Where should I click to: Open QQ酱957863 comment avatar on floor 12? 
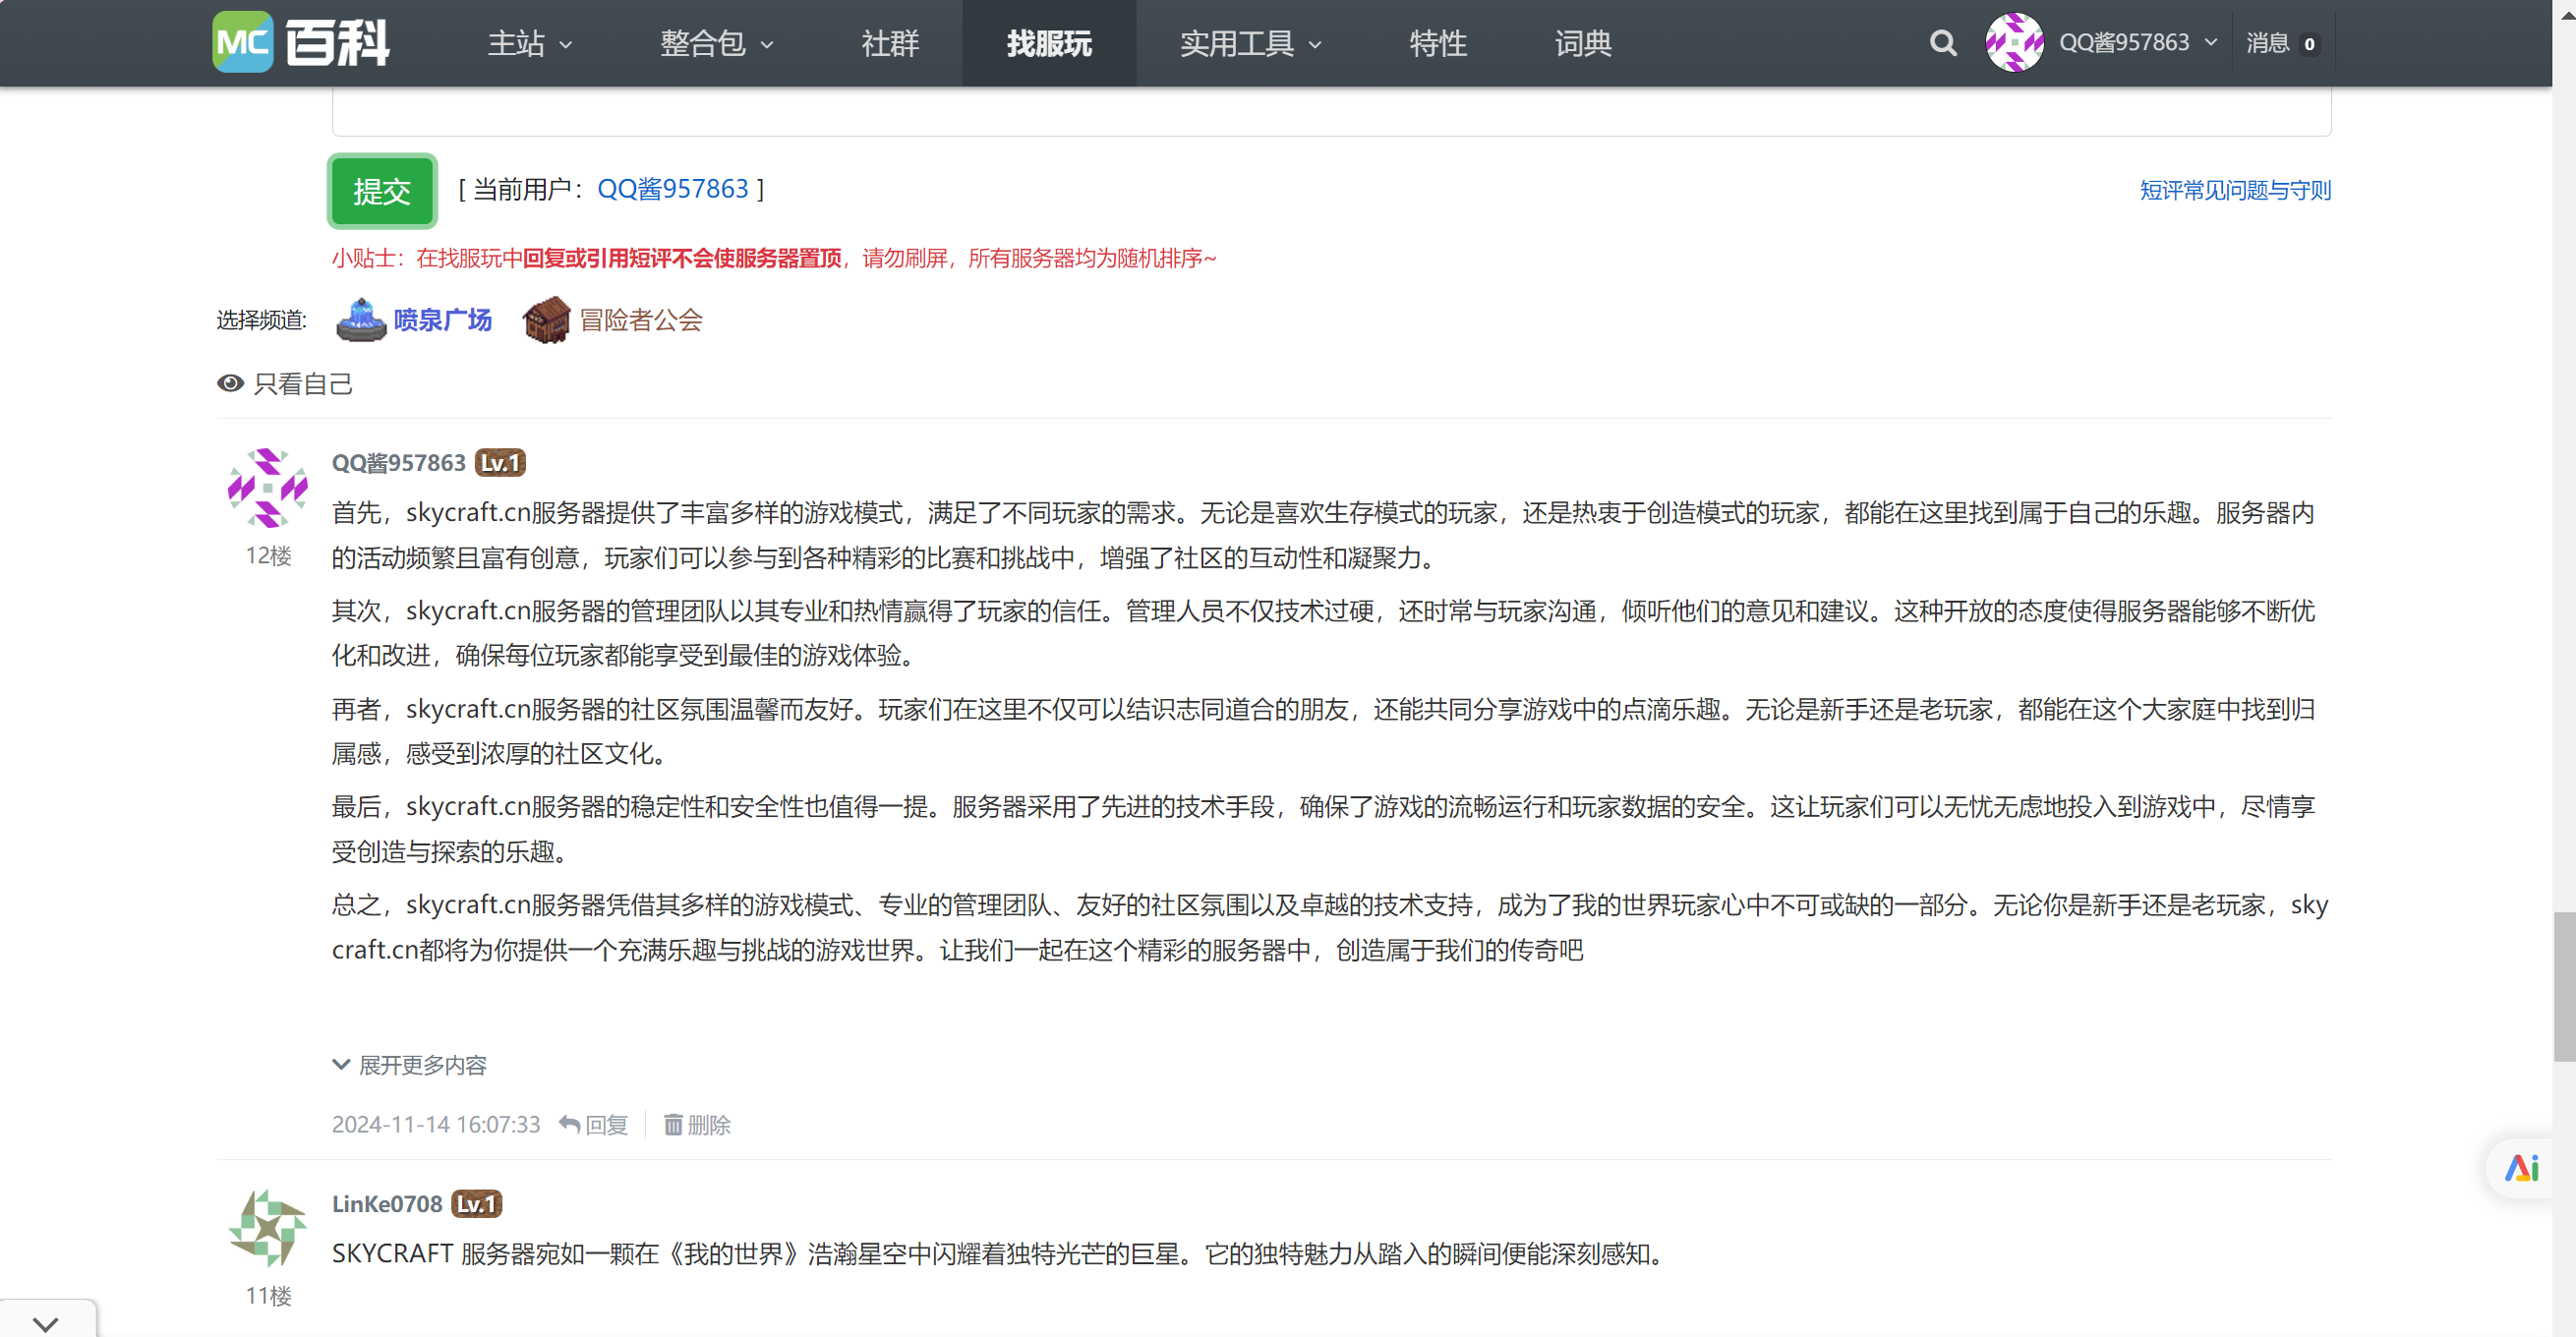pos(268,488)
